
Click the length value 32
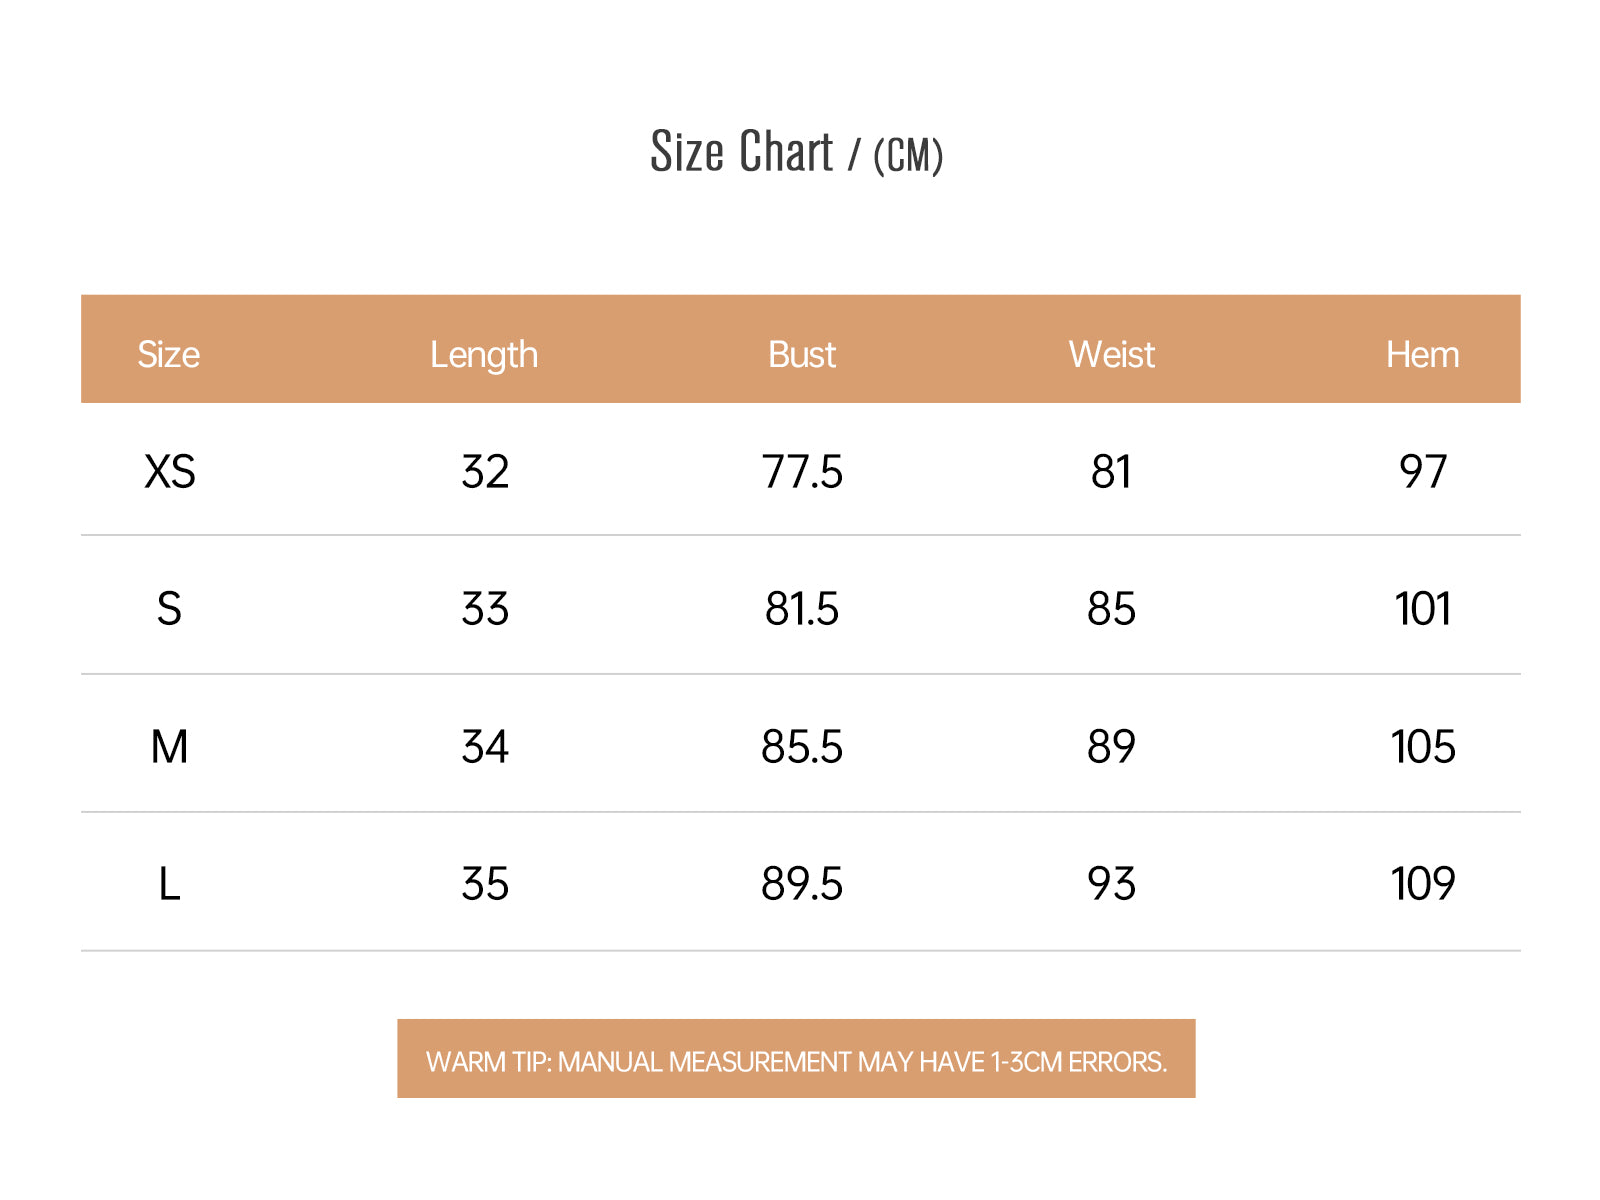click(485, 471)
